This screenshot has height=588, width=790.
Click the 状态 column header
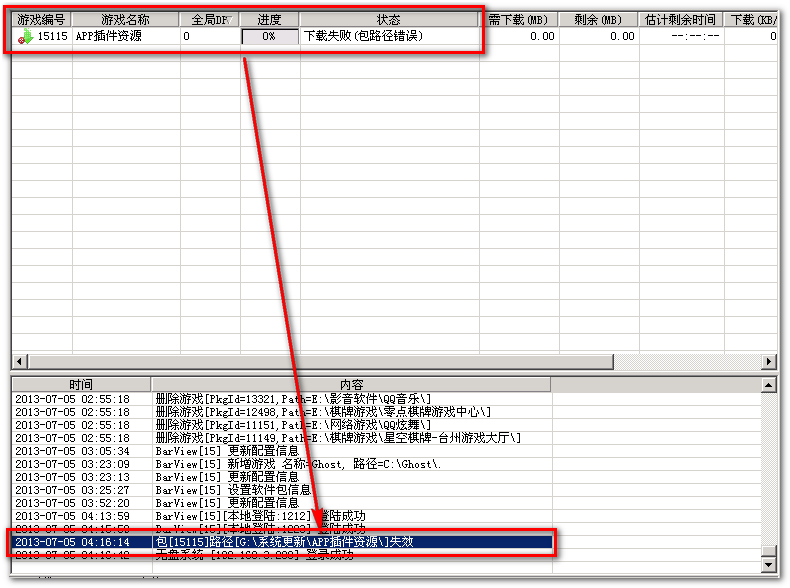[x=388, y=20]
